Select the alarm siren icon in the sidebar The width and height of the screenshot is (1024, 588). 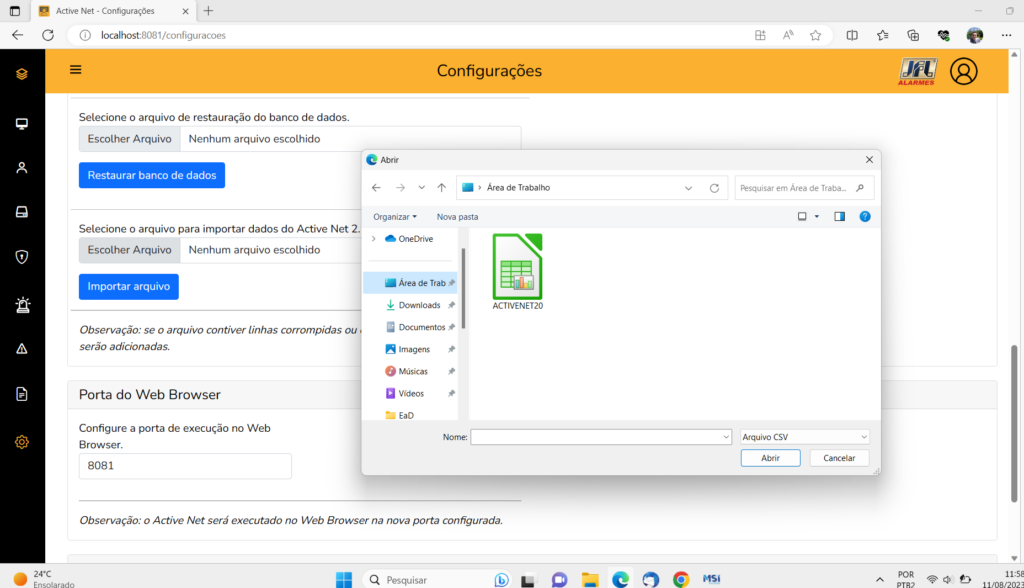pyautogui.click(x=21, y=303)
